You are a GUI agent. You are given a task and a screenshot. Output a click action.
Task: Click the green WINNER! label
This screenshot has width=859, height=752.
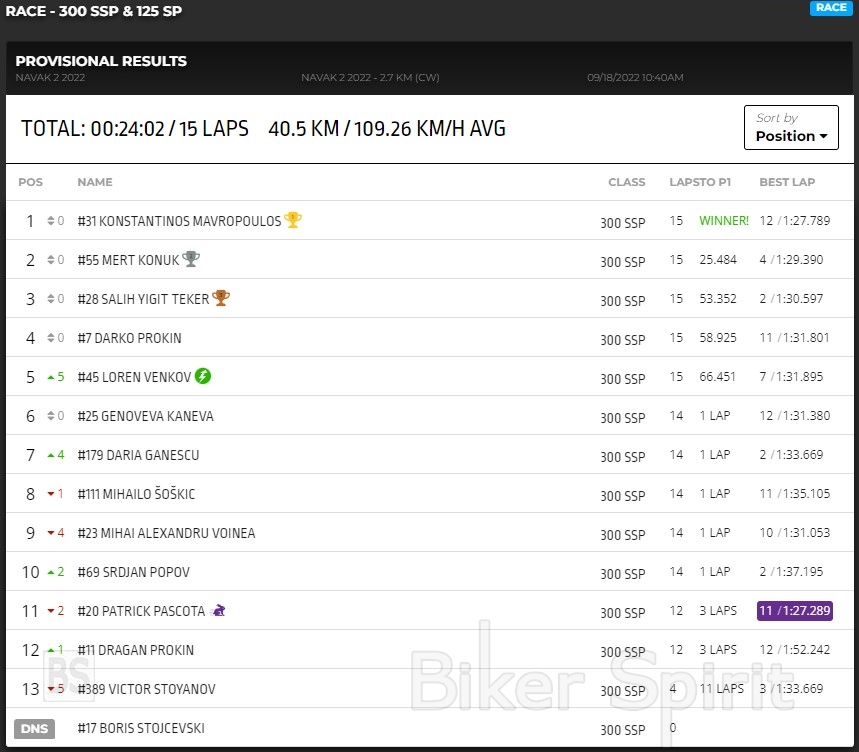pos(724,220)
